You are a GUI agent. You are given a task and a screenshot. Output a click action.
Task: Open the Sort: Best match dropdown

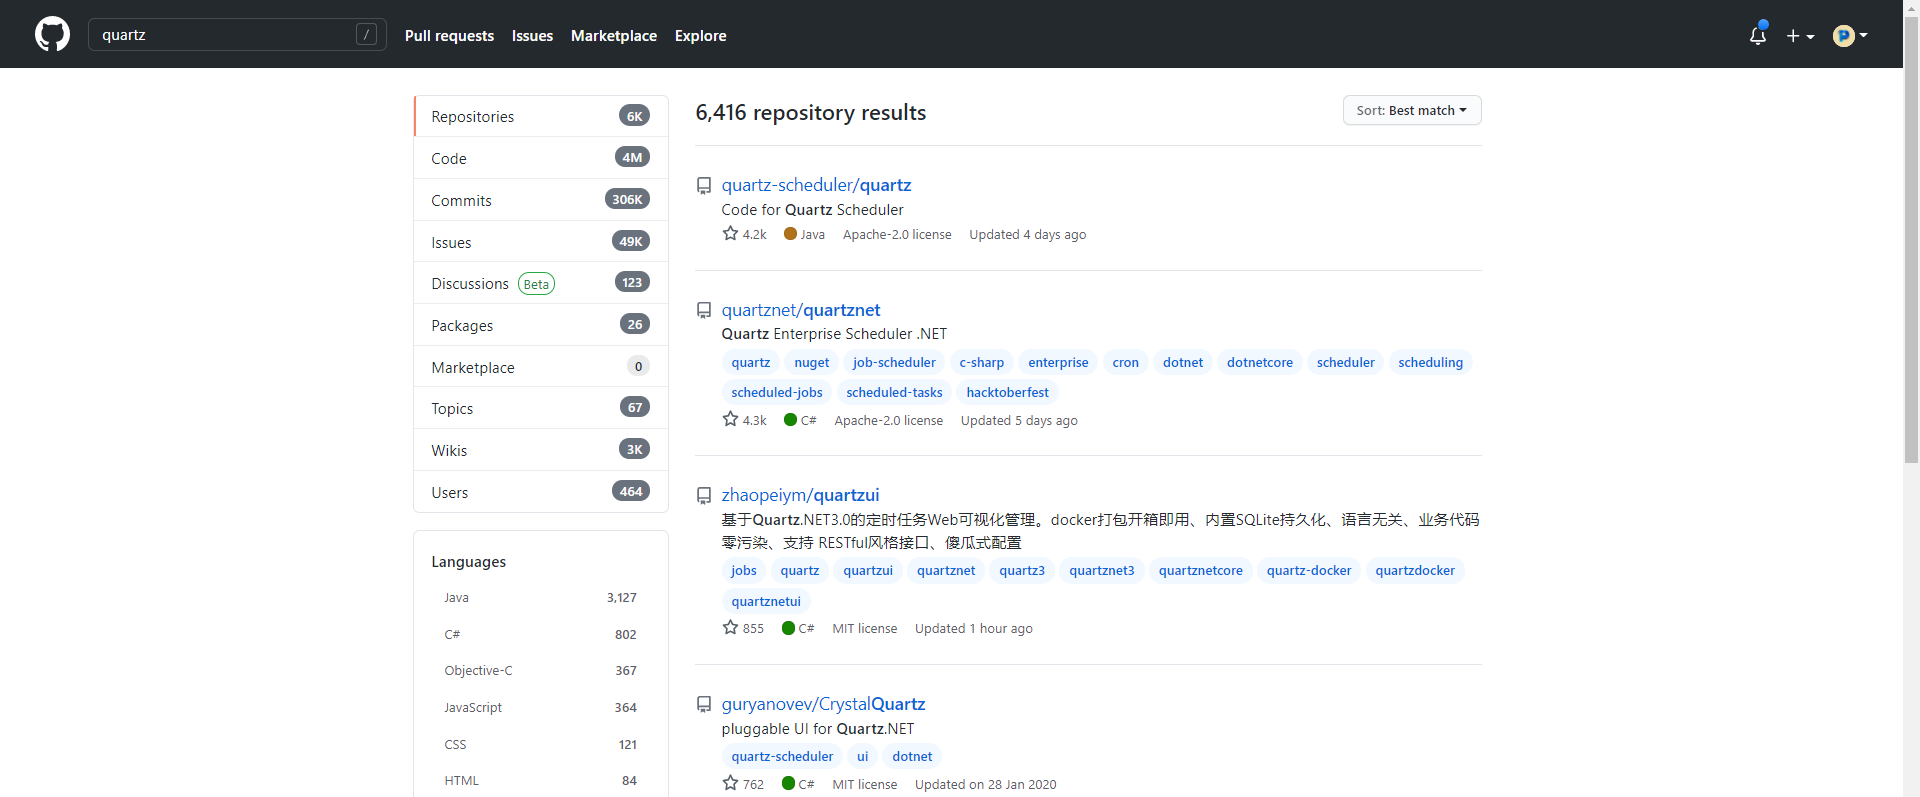[x=1411, y=111]
